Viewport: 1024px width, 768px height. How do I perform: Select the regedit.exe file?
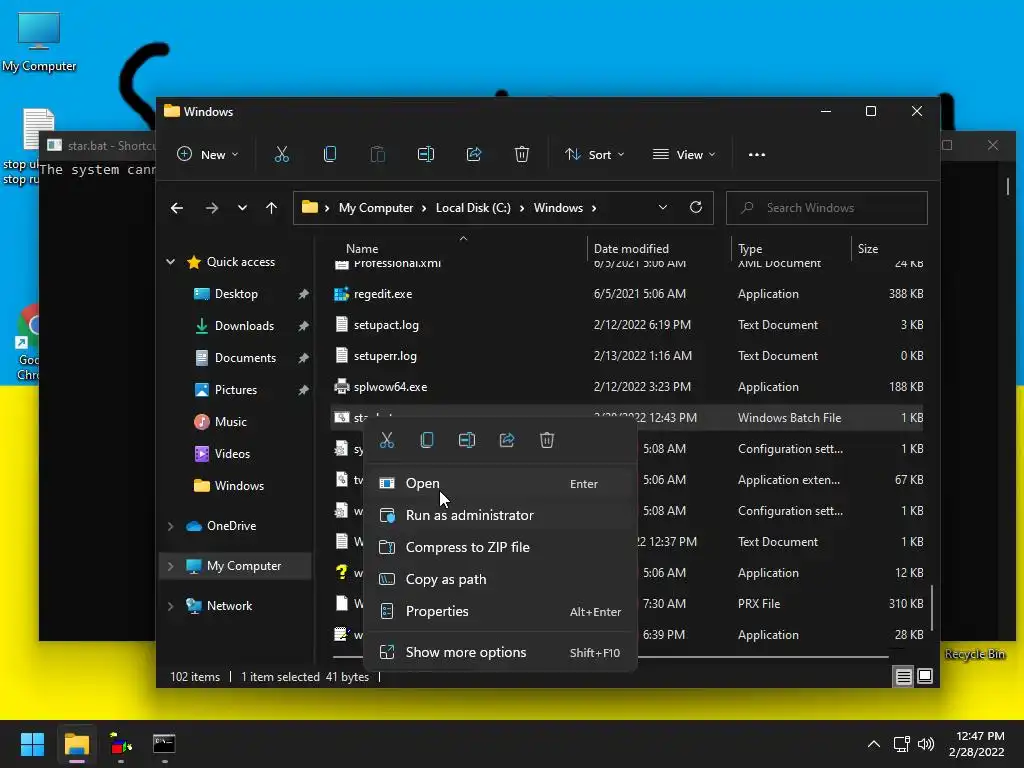coord(627,294)
